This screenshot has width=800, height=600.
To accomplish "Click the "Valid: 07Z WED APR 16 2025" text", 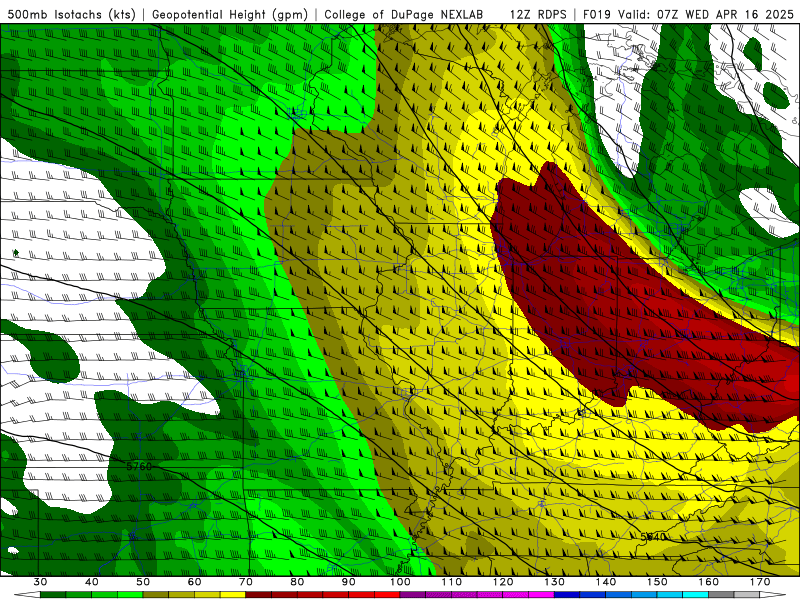I will [706, 14].
